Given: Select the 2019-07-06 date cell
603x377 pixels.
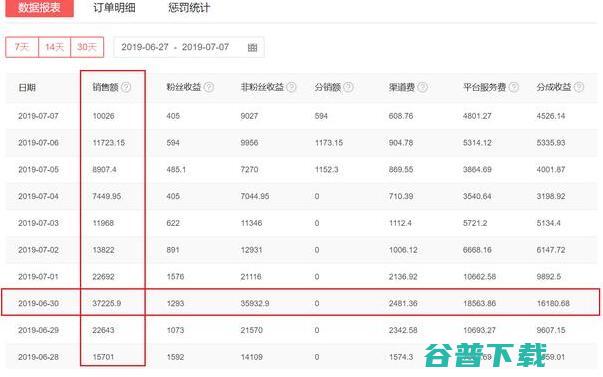Looking at the screenshot, I should tap(38, 143).
